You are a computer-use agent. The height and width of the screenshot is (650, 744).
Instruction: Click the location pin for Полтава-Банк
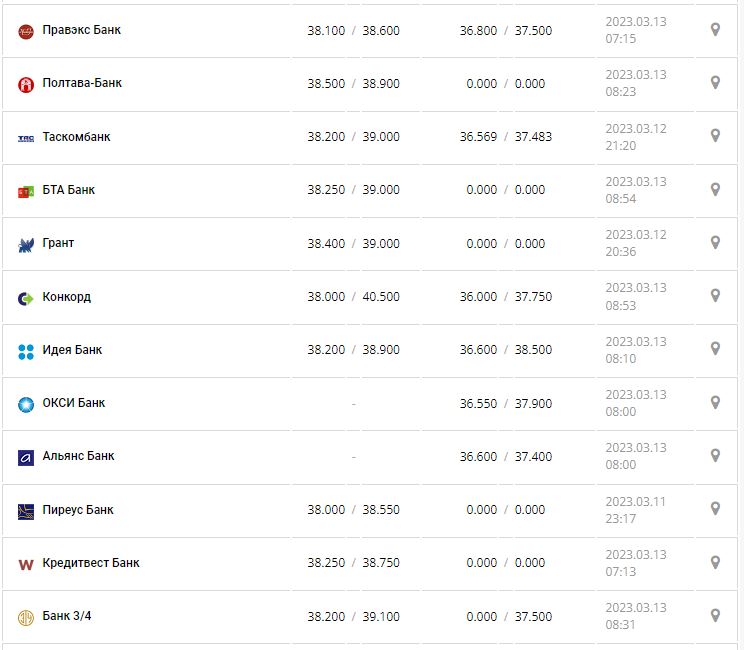click(715, 83)
